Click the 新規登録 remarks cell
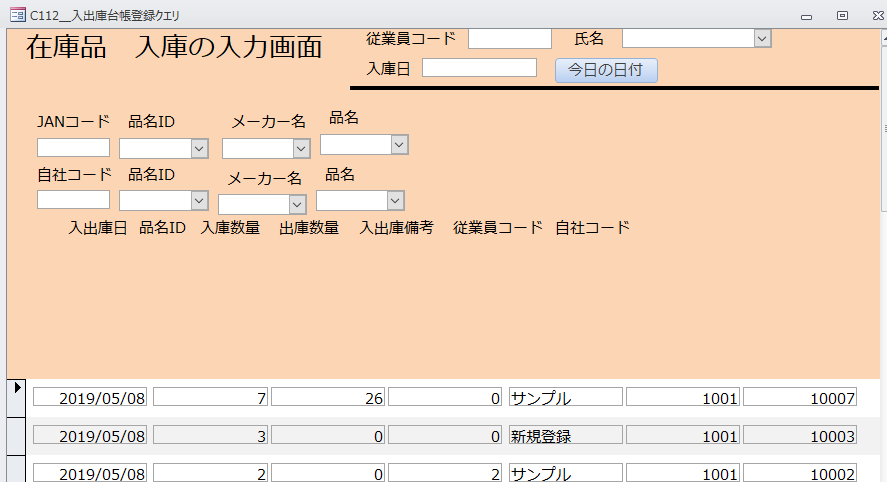This screenshot has height=482, width=887. coord(565,435)
